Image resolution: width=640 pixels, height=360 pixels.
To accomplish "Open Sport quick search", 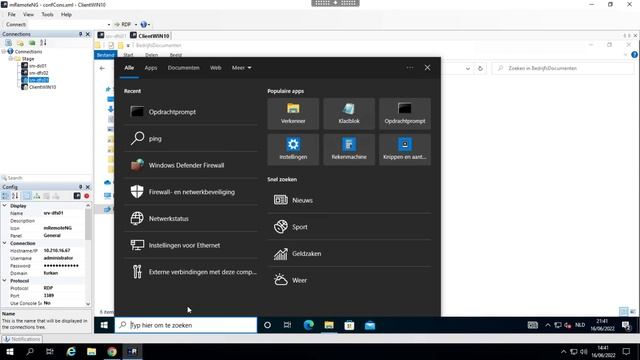I will 349,227.
